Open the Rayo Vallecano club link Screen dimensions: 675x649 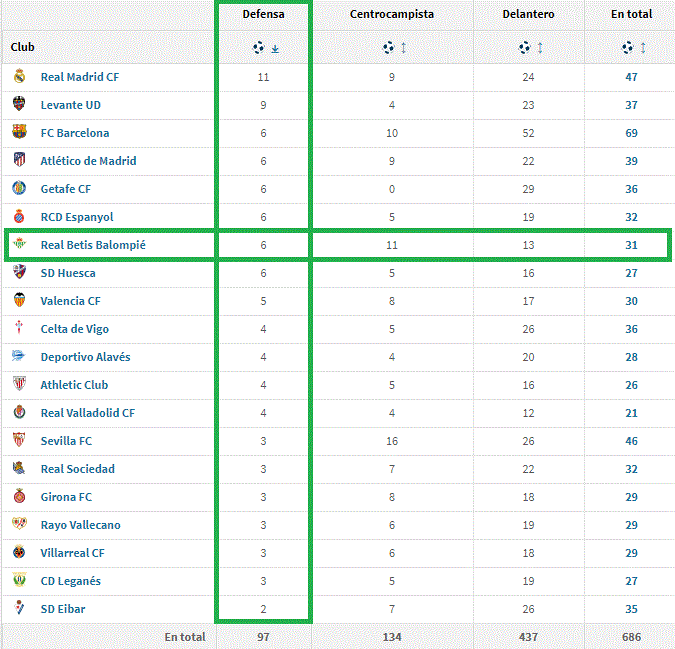point(82,525)
